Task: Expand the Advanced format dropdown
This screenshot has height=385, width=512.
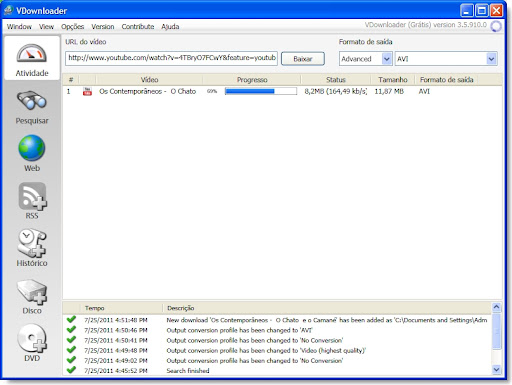Action: tap(386, 59)
